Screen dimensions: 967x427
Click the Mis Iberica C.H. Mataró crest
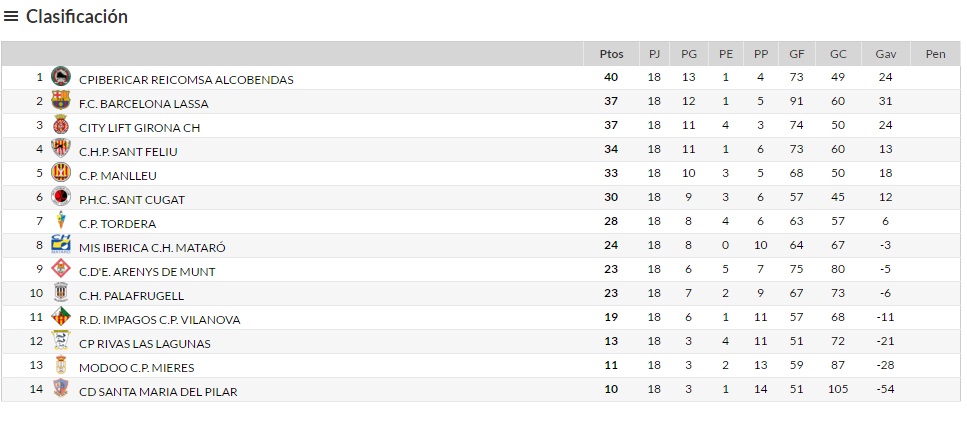pos(61,245)
